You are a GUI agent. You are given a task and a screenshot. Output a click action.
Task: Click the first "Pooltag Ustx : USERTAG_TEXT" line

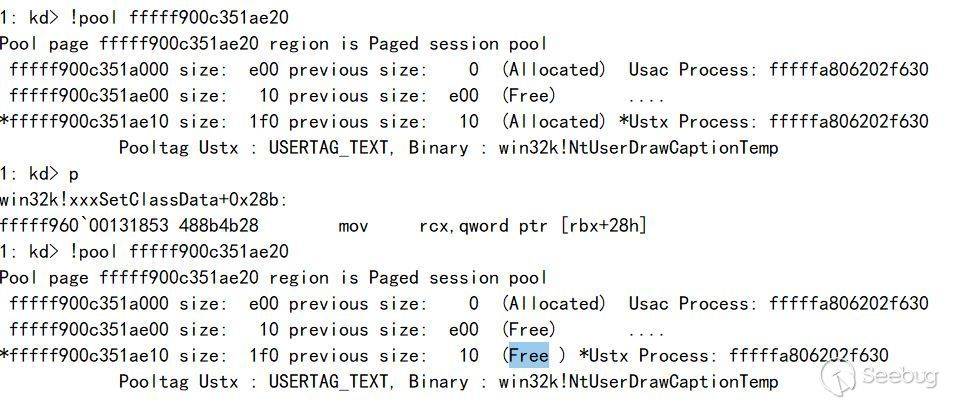click(253, 147)
